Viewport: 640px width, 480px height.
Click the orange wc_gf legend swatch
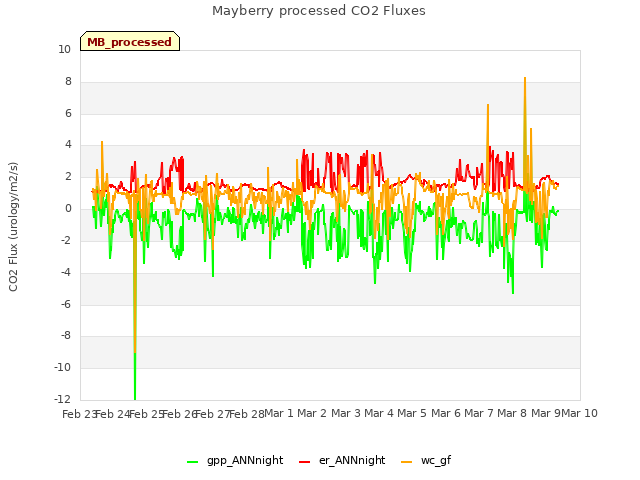[x=407, y=462]
